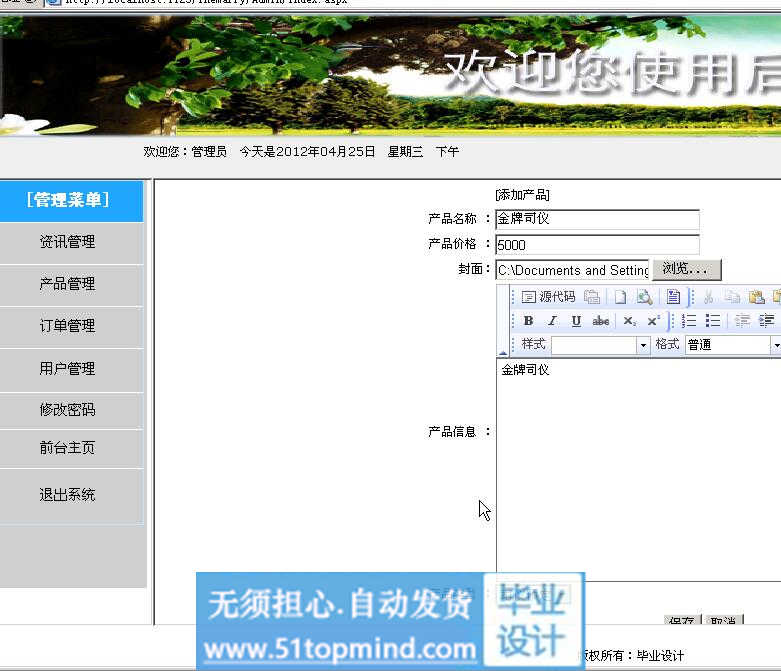The width and height of the screenshot is (781, 671).
Task: Apply Subscript formatting
Action: (x=629, y=321)
